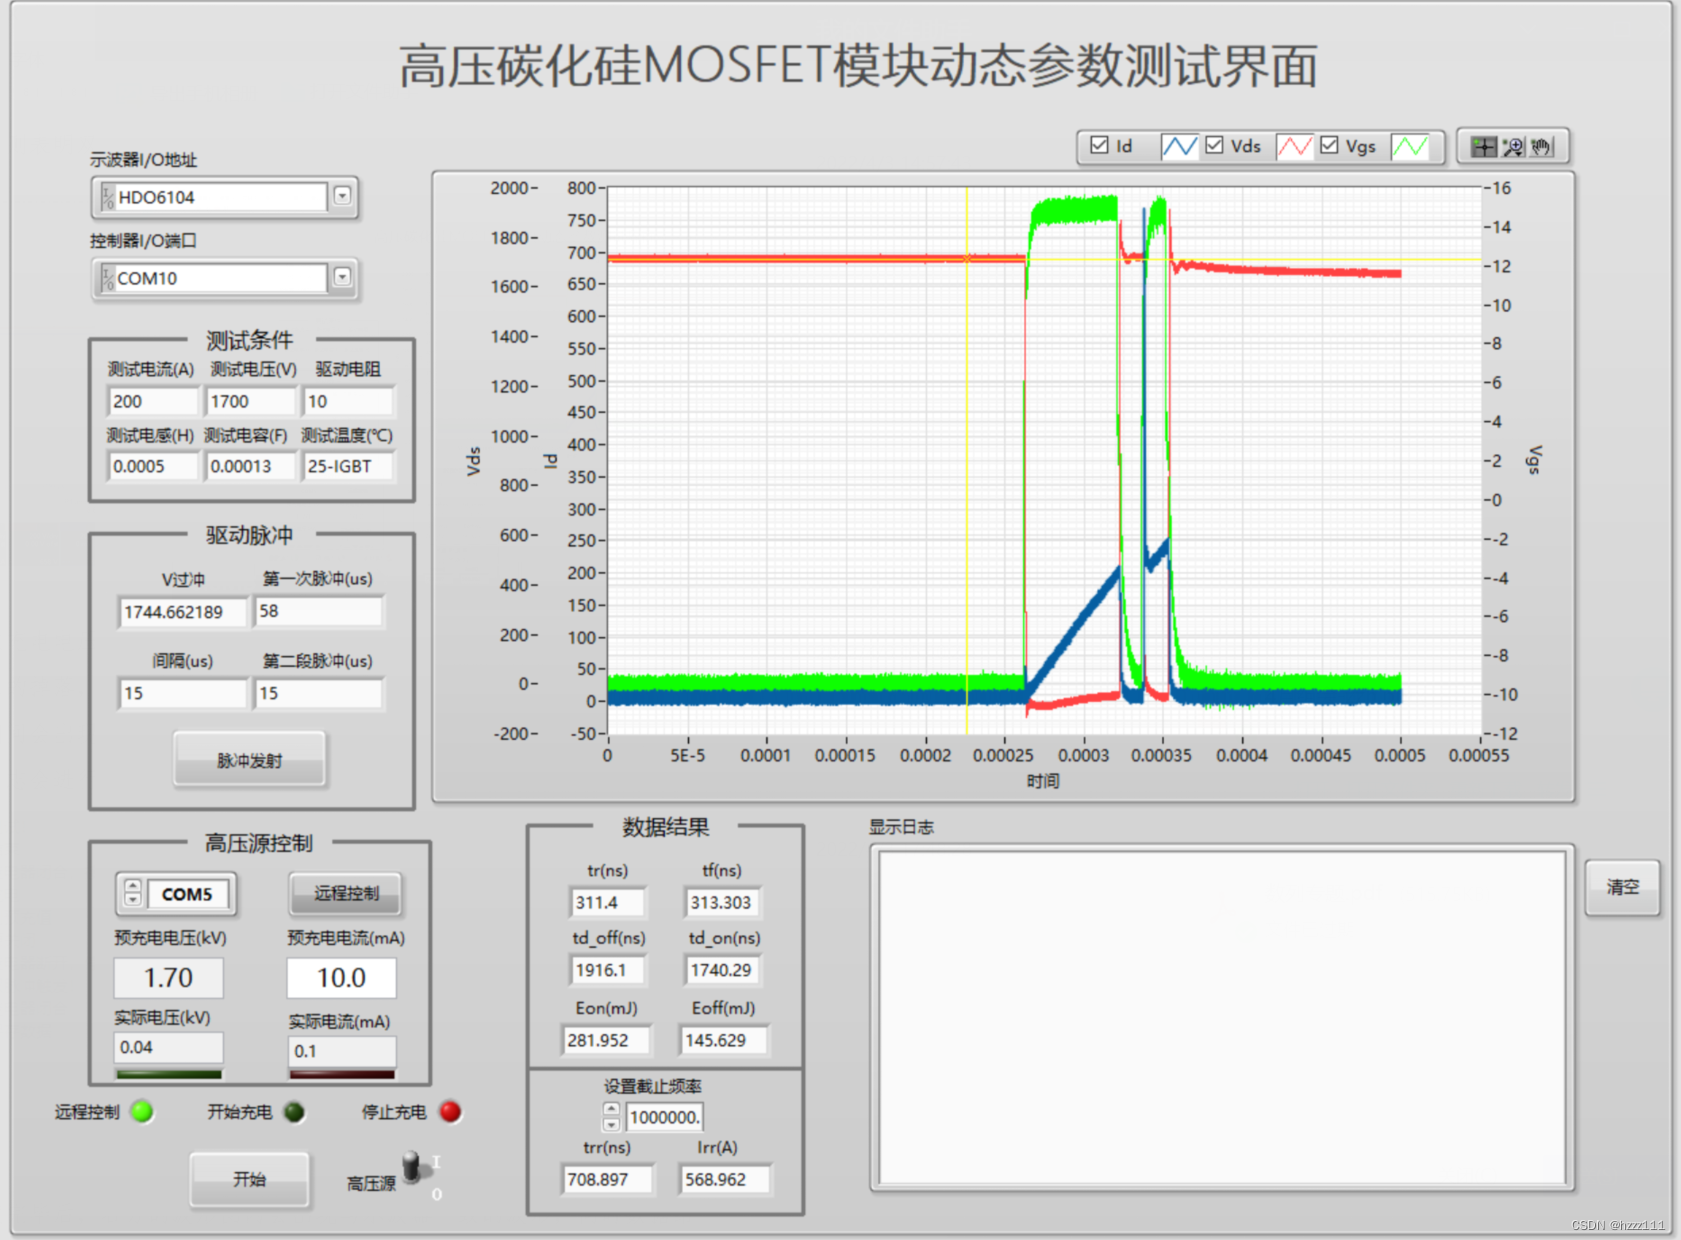Toggle the Vds plot visibility checkbox

point(1214,145)
